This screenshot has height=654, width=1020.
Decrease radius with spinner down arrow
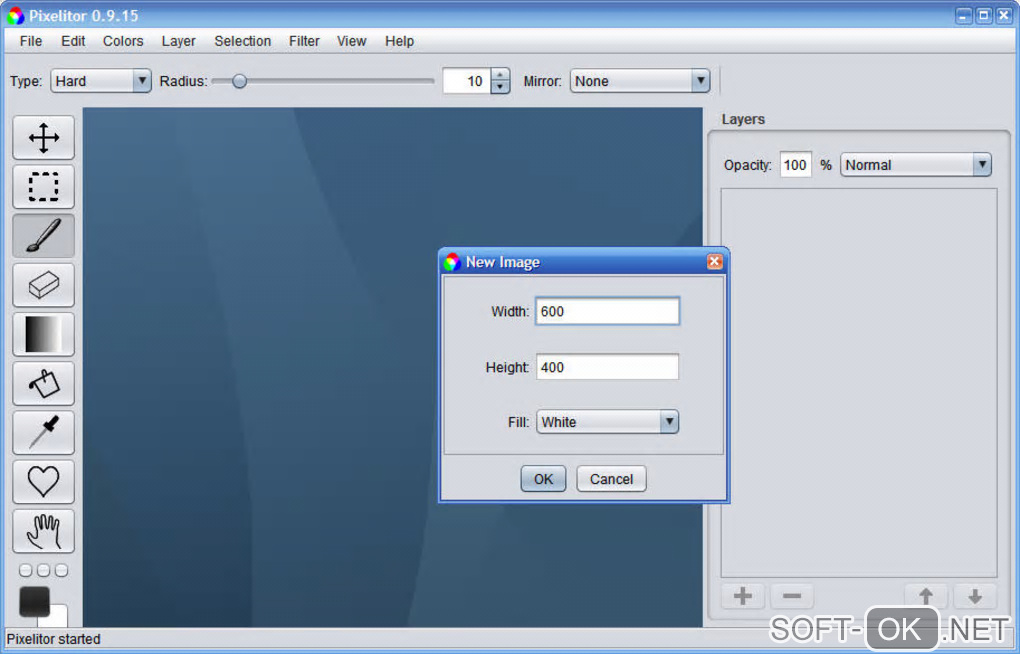500,87
